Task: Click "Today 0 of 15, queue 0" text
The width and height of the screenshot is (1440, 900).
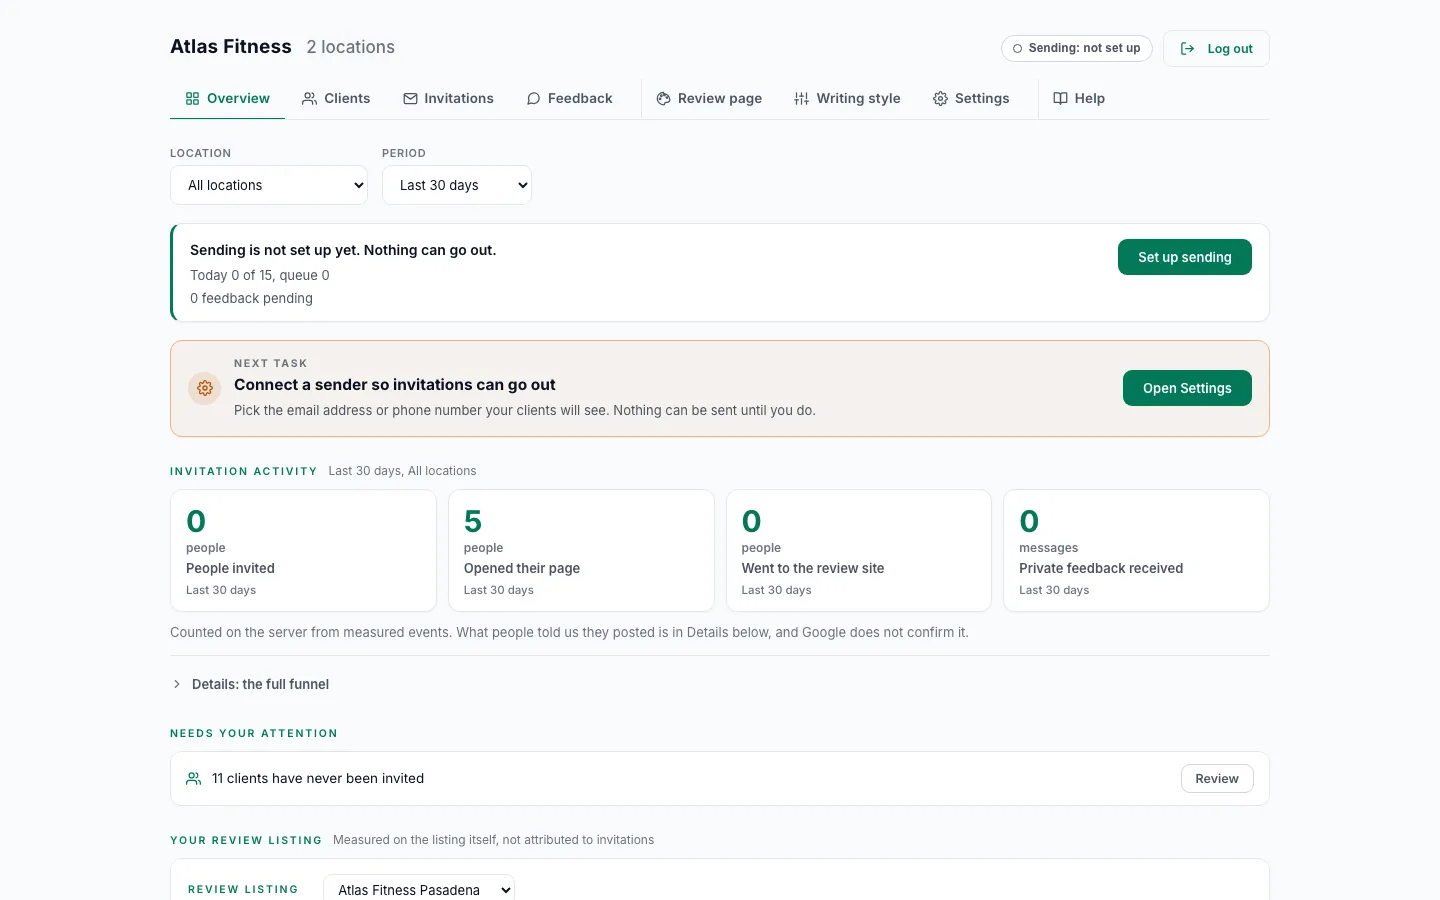Action: click(260, 275)
